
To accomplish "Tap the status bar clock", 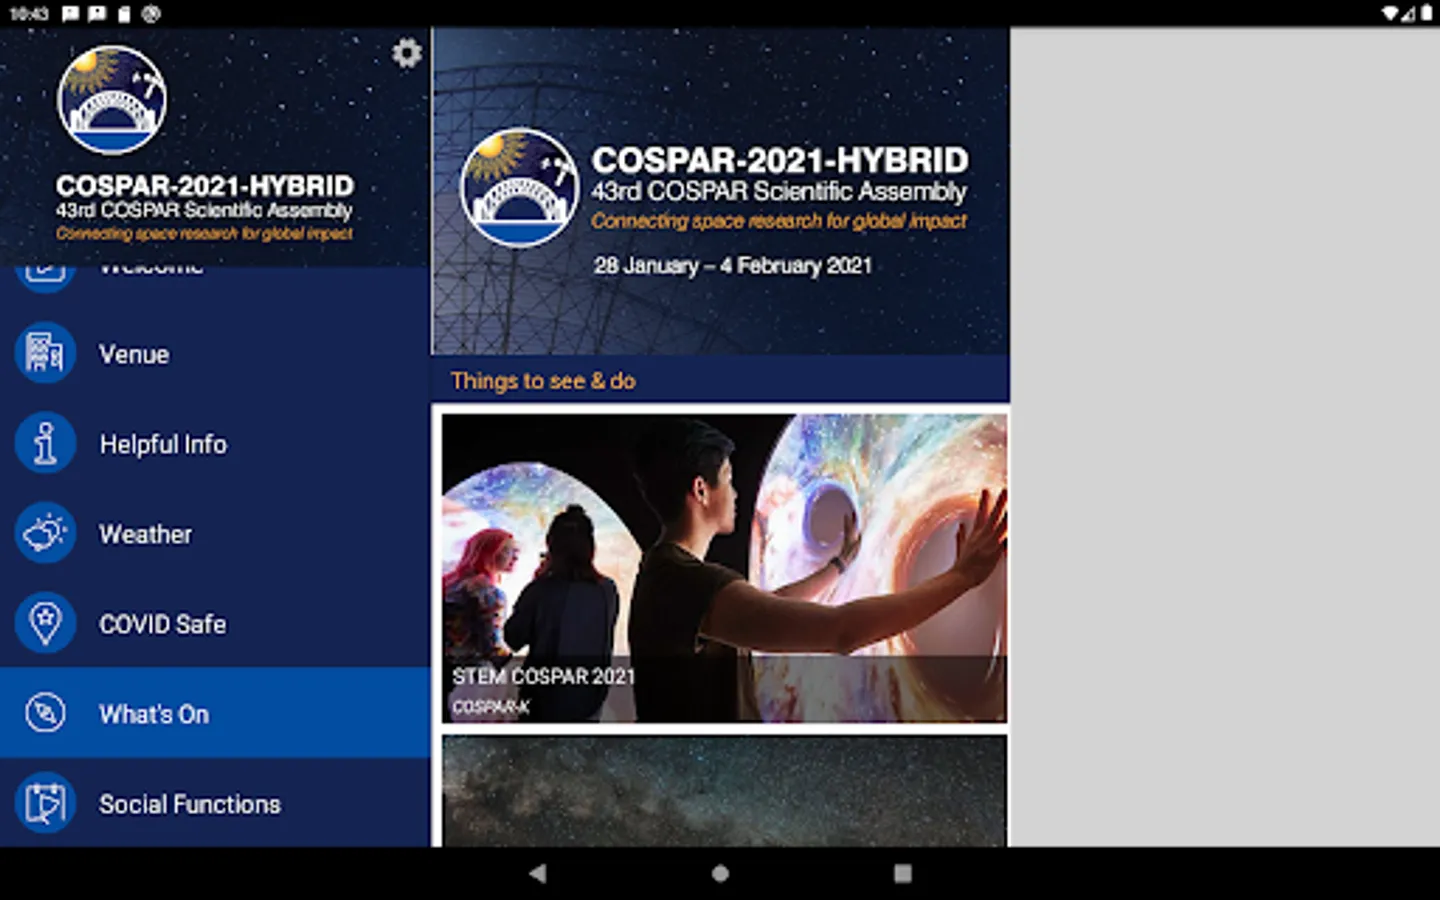I will coord(29,14).
